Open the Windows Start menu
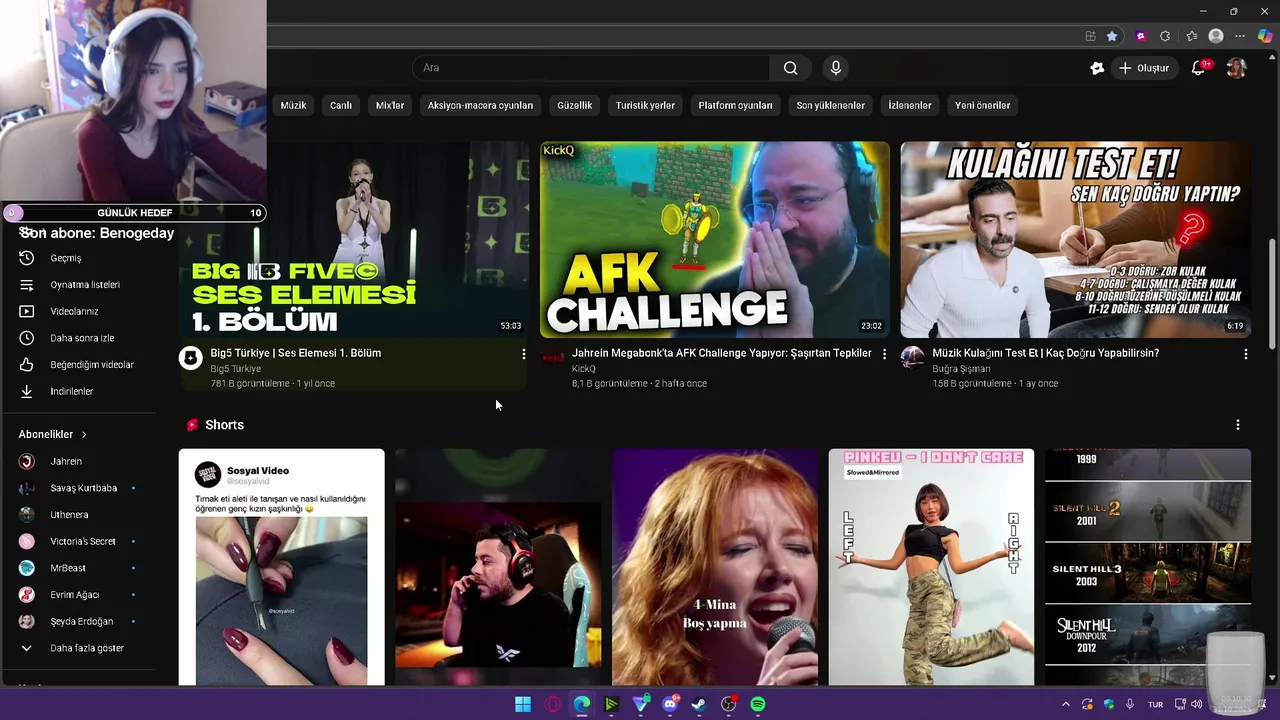The image size is (1280, 720). (523, 704)
